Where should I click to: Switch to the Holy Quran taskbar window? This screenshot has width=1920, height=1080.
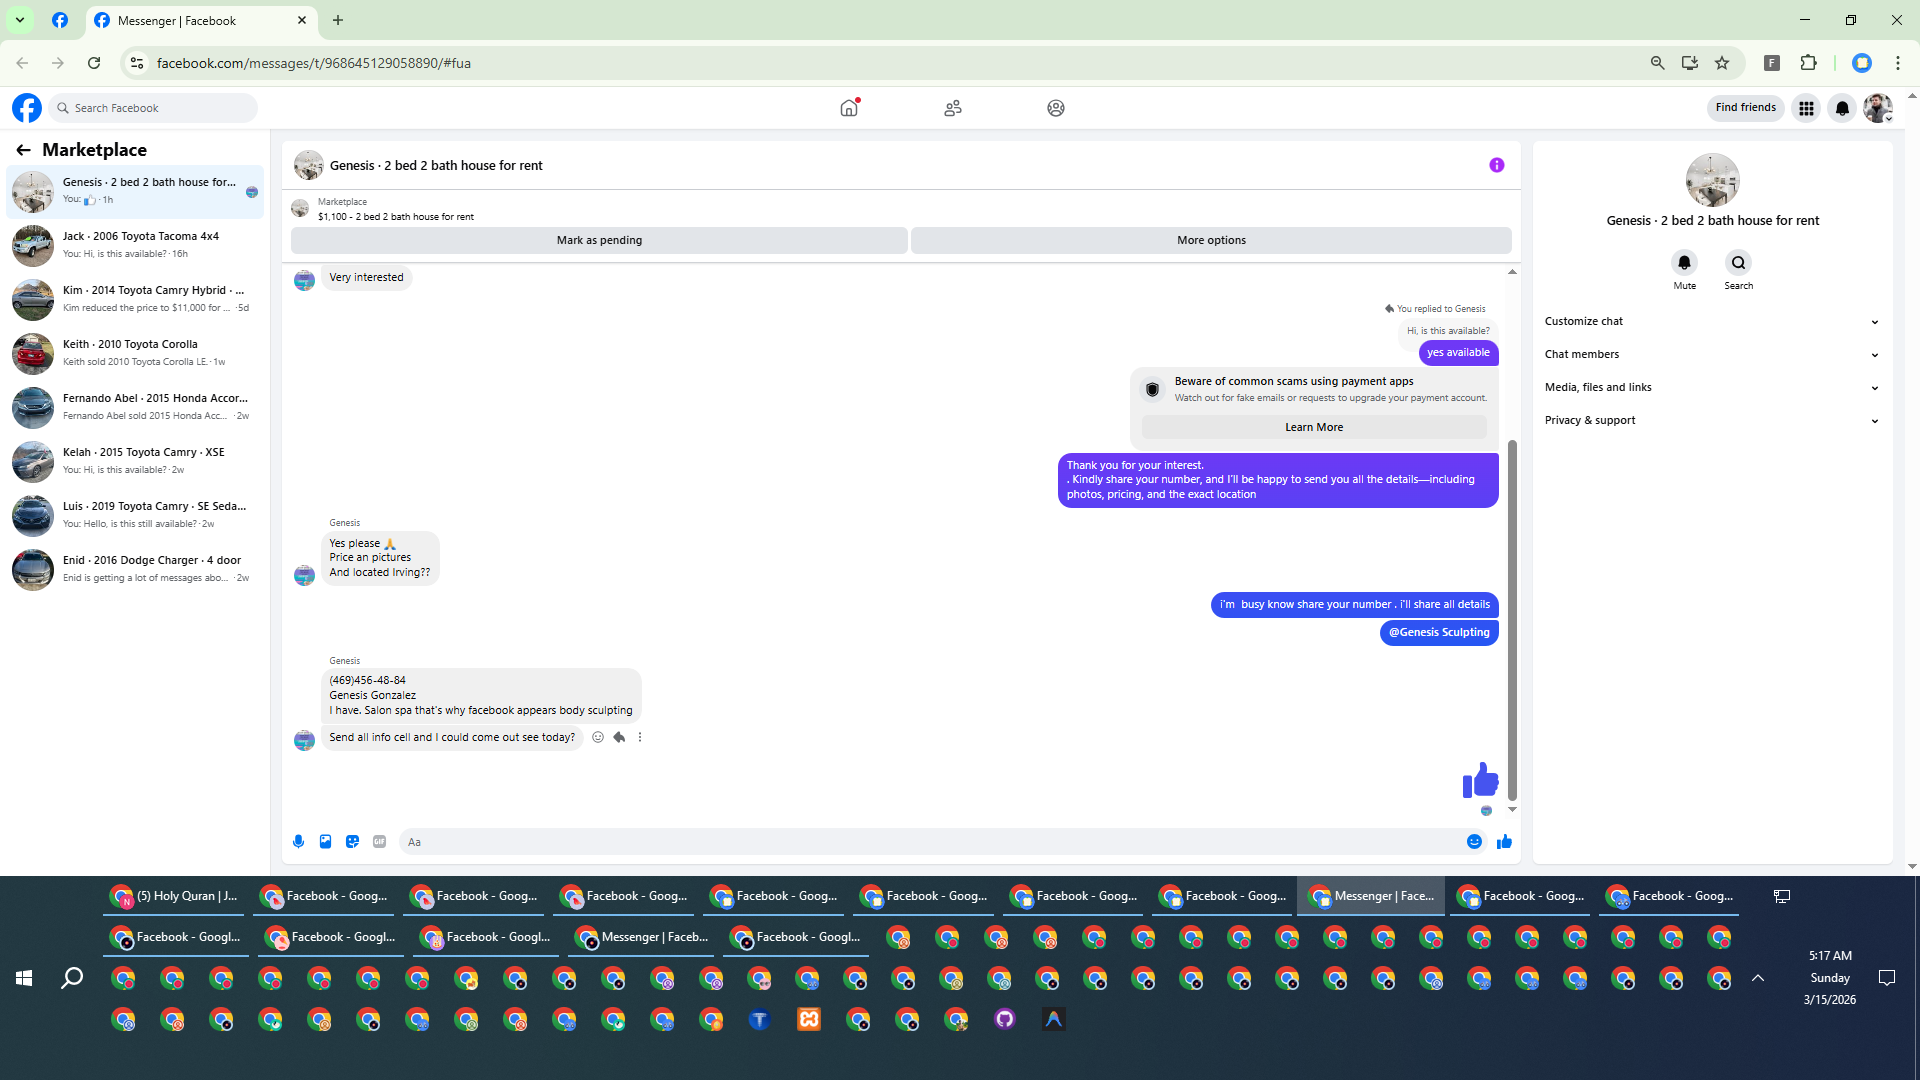[x=175, y=897]
